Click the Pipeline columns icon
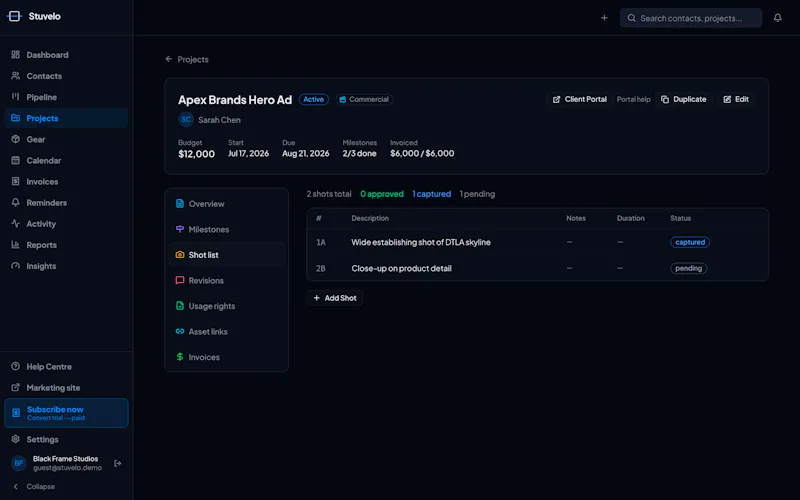 pyautogui.click(x=16, y=97)
